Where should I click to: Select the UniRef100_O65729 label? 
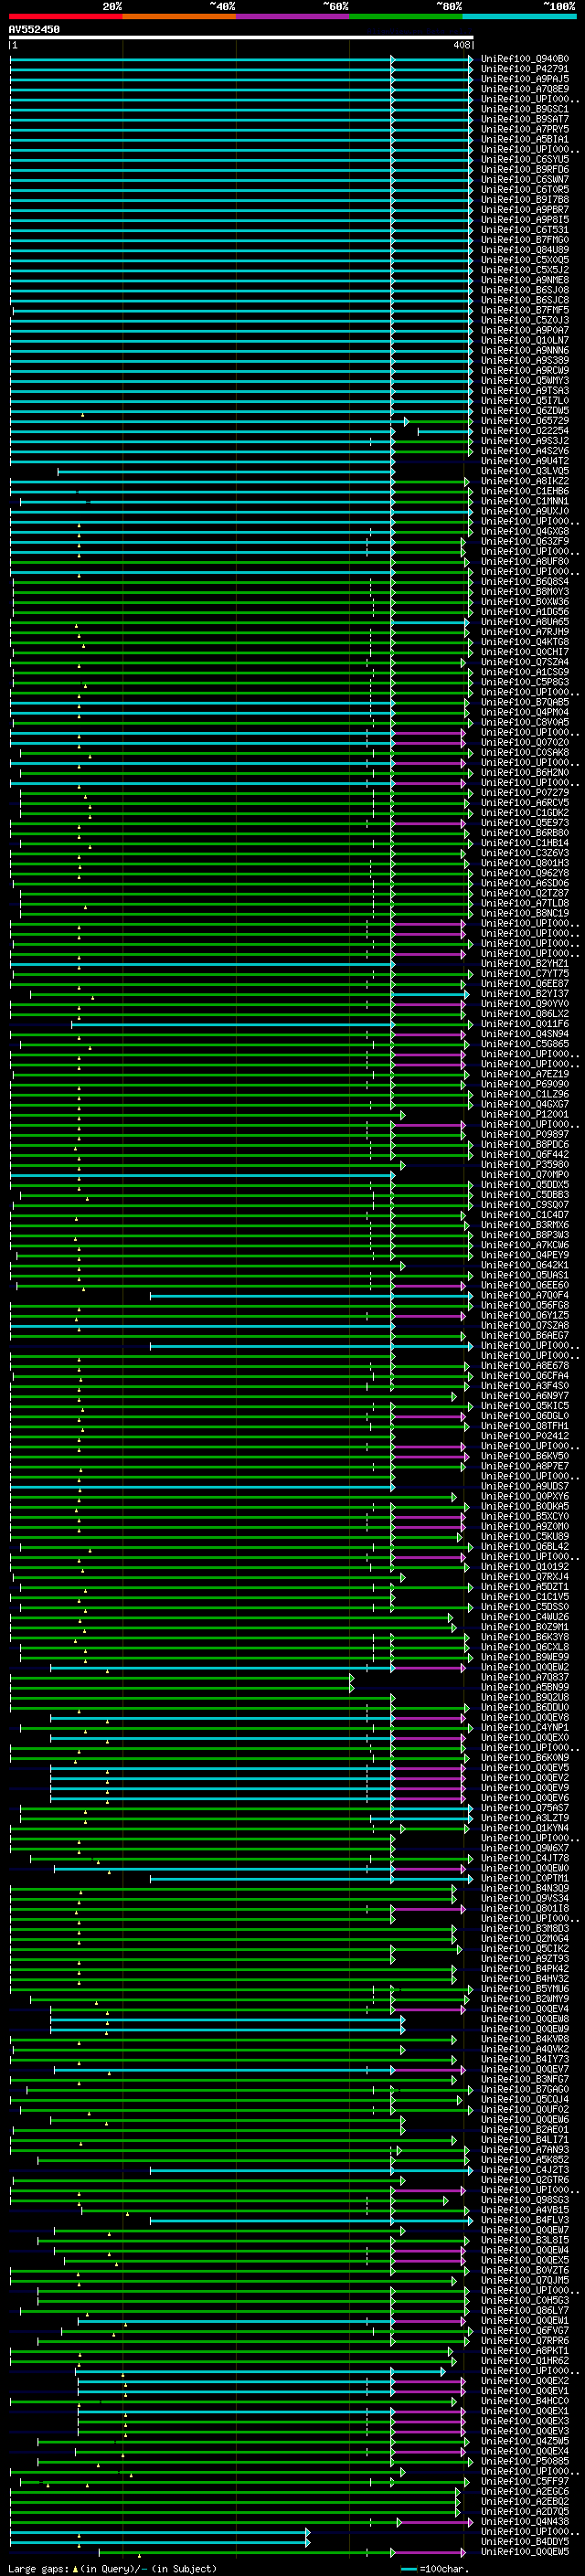[525, 421]
